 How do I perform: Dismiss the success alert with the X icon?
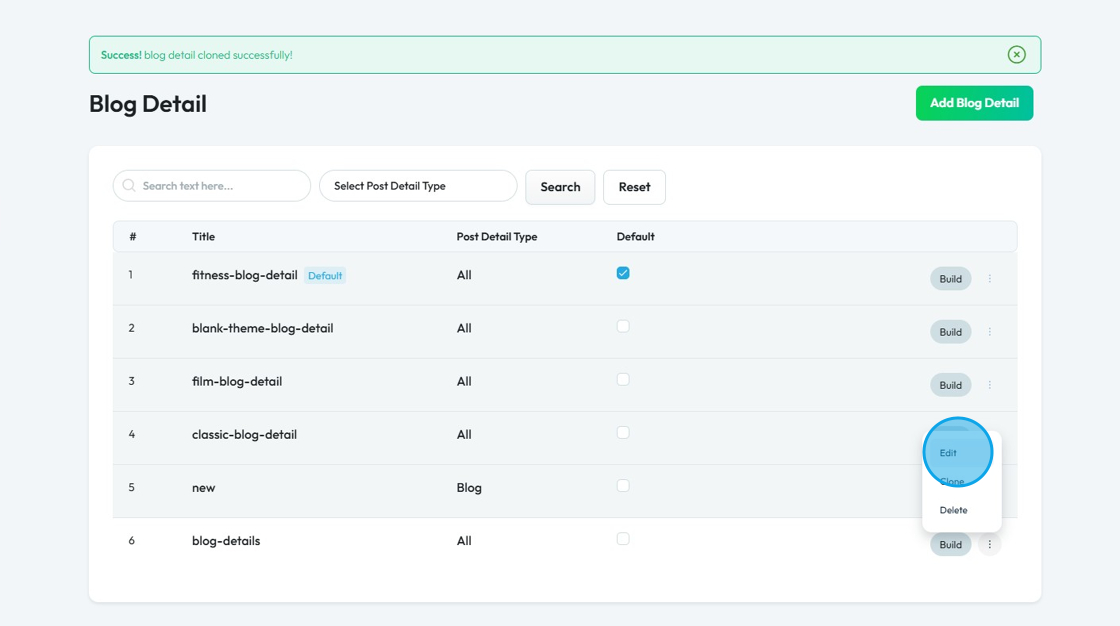pyautogui.click(x=1016, y=55)
